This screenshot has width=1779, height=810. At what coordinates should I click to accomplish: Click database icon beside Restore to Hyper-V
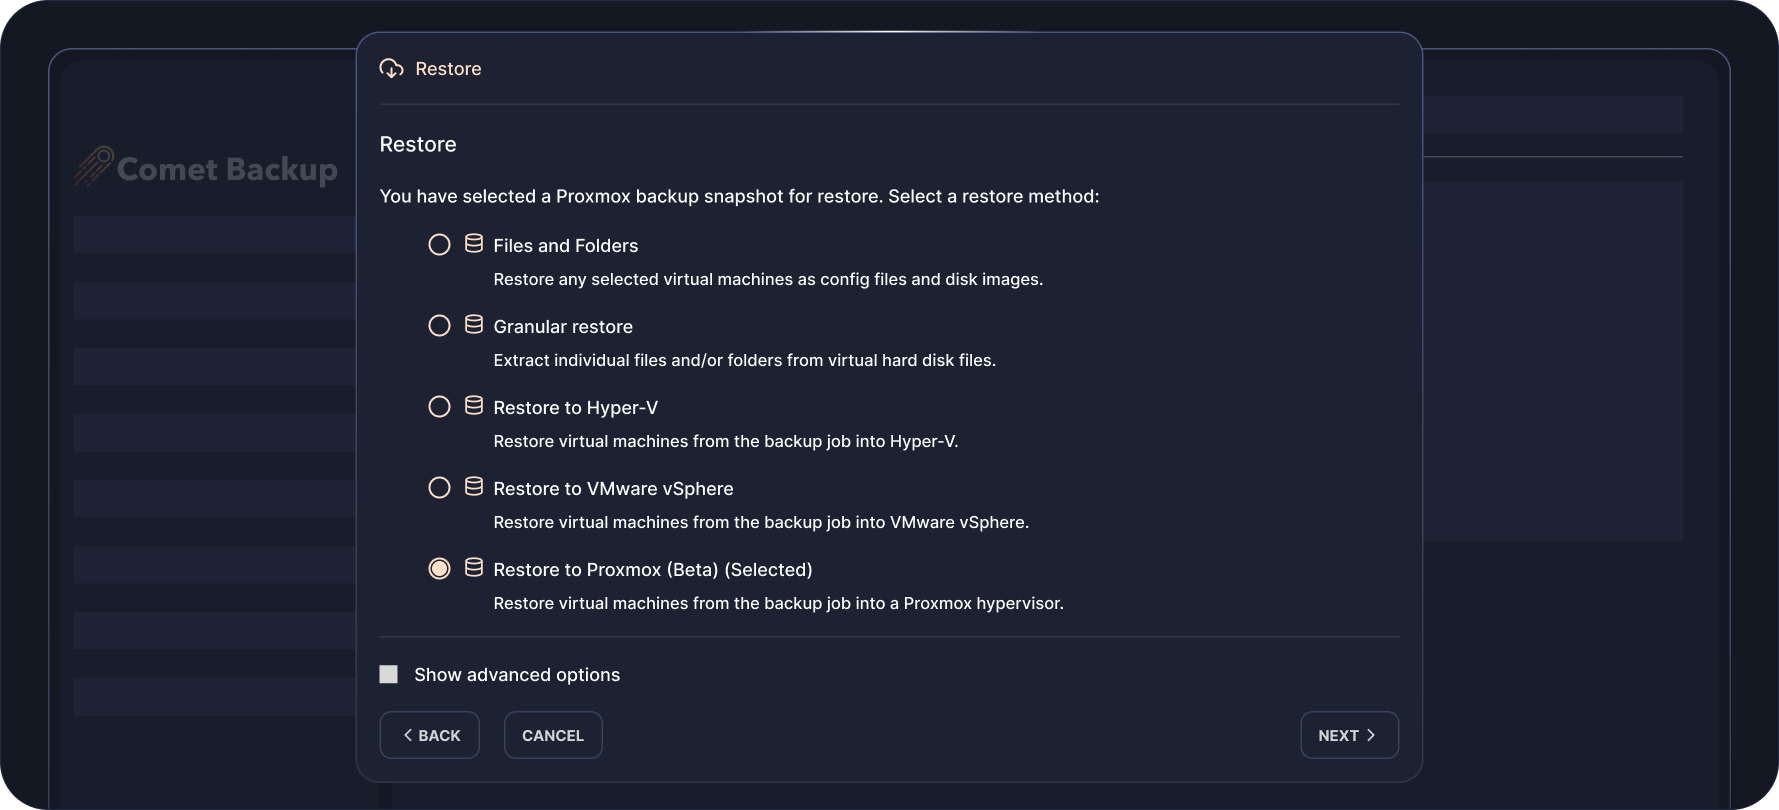coord(474,406)
